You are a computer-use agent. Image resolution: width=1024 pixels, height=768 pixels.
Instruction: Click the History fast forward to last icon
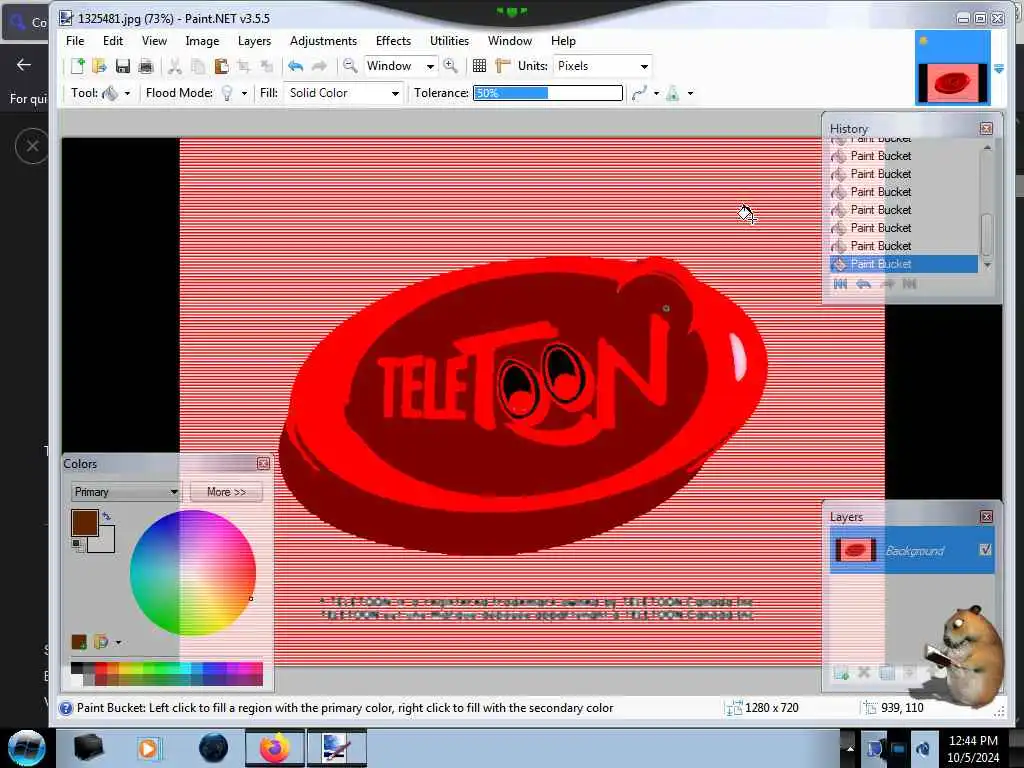tap(910, 284)
